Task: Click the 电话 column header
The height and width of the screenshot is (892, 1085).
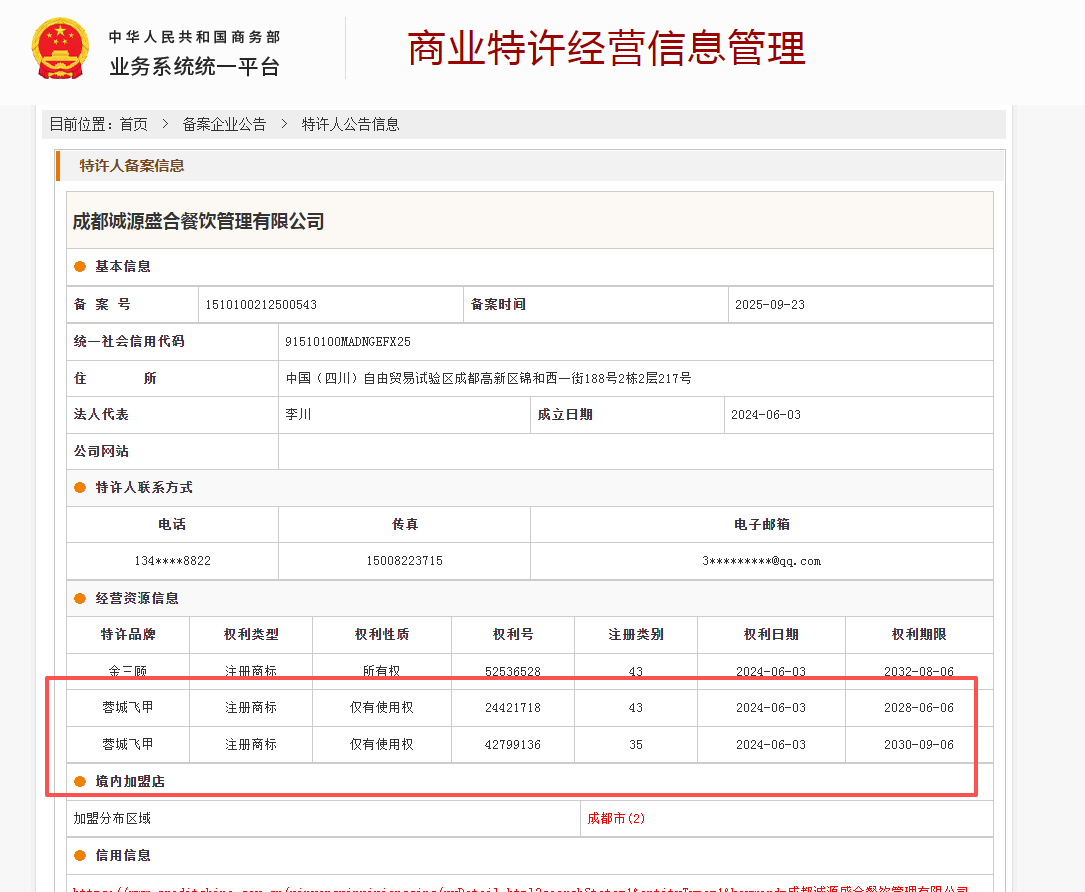Action: point(172,525)
